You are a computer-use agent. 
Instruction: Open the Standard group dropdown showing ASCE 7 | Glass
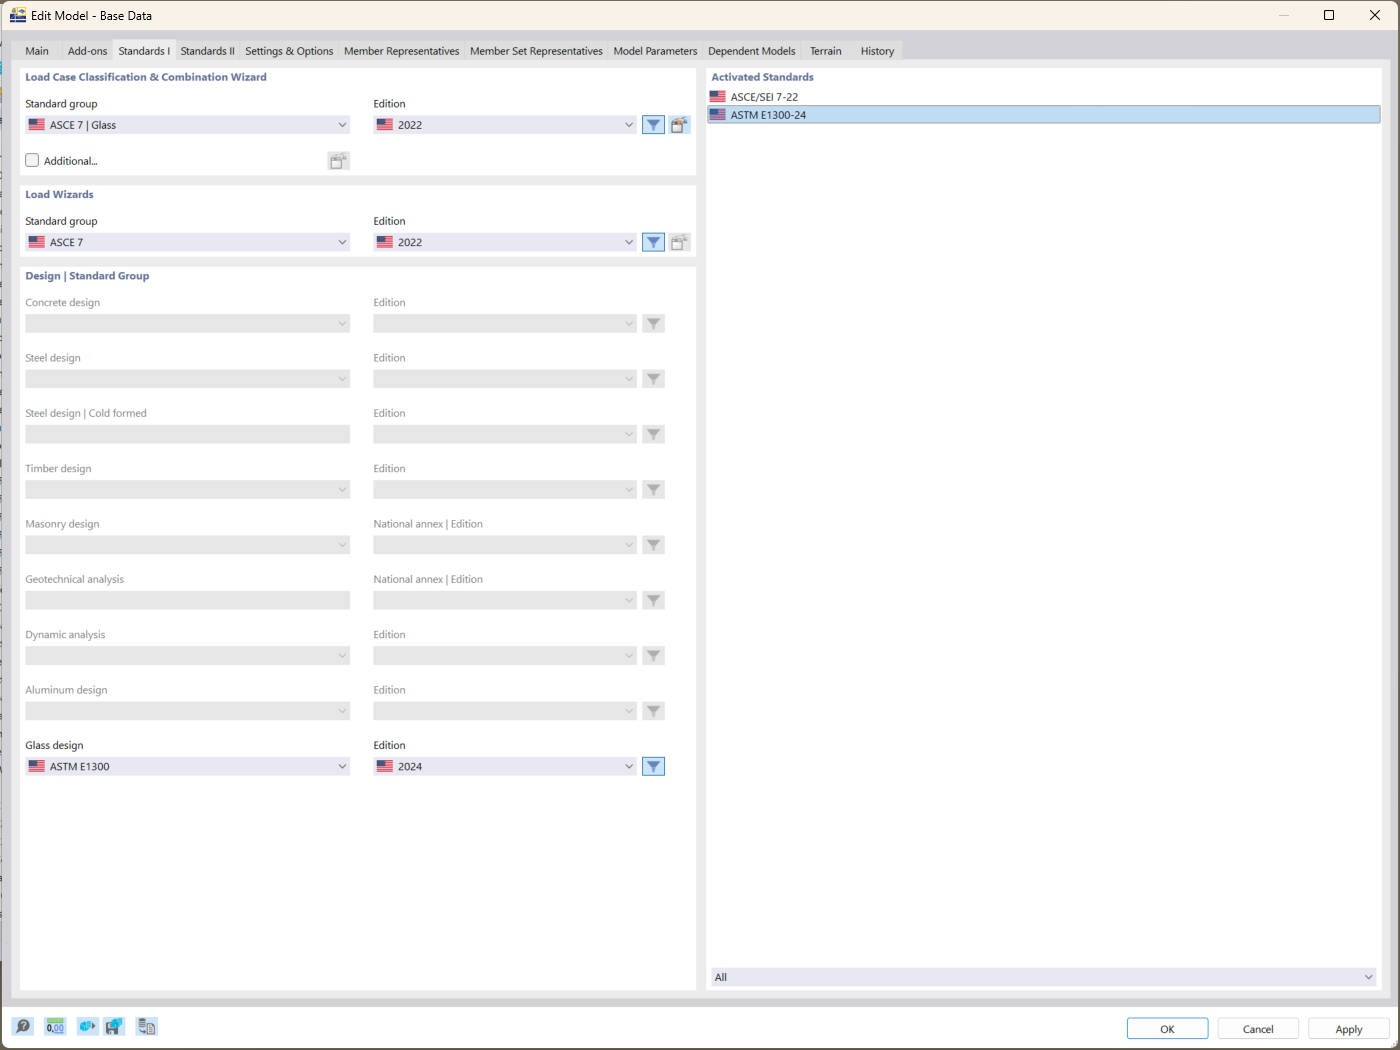[x=187, y=124]
